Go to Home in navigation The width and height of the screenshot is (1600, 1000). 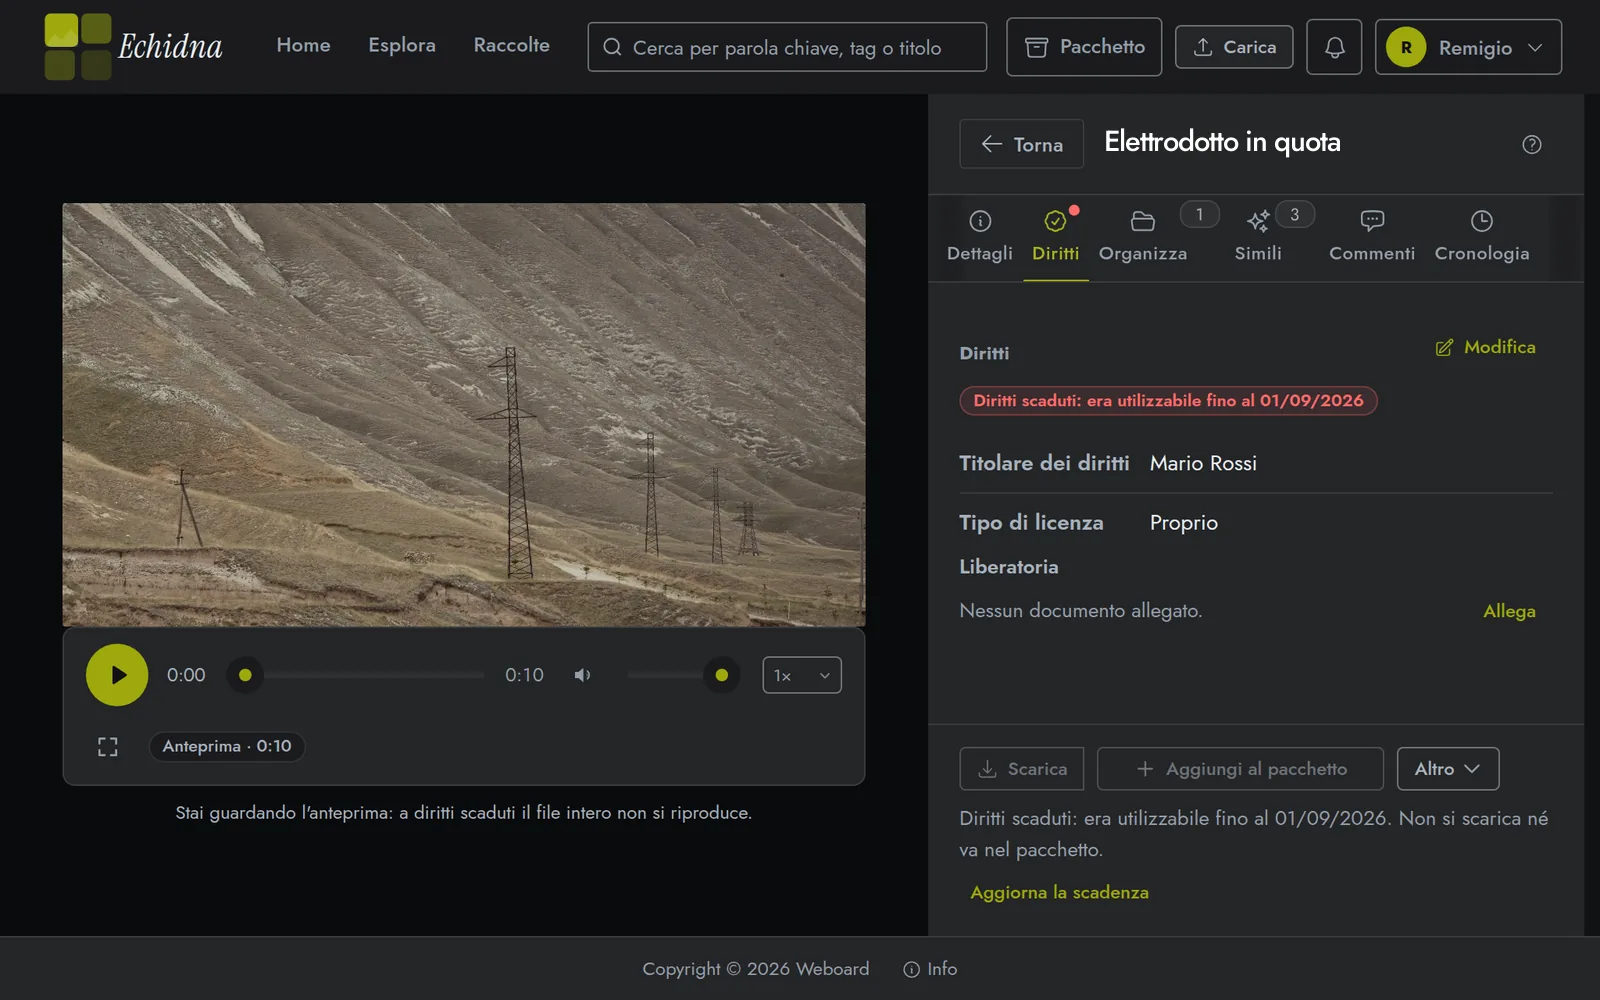[303, 45]
